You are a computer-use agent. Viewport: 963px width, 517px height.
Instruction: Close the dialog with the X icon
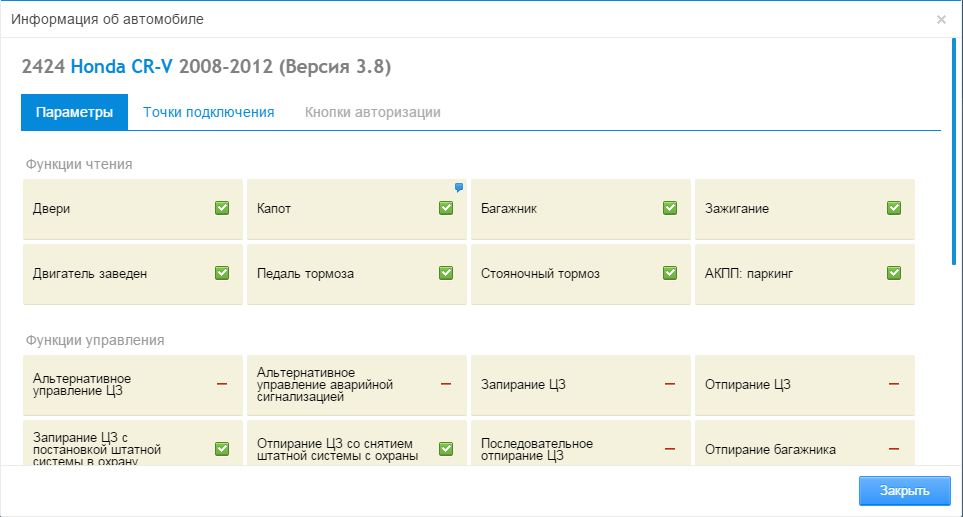(941, 19)
